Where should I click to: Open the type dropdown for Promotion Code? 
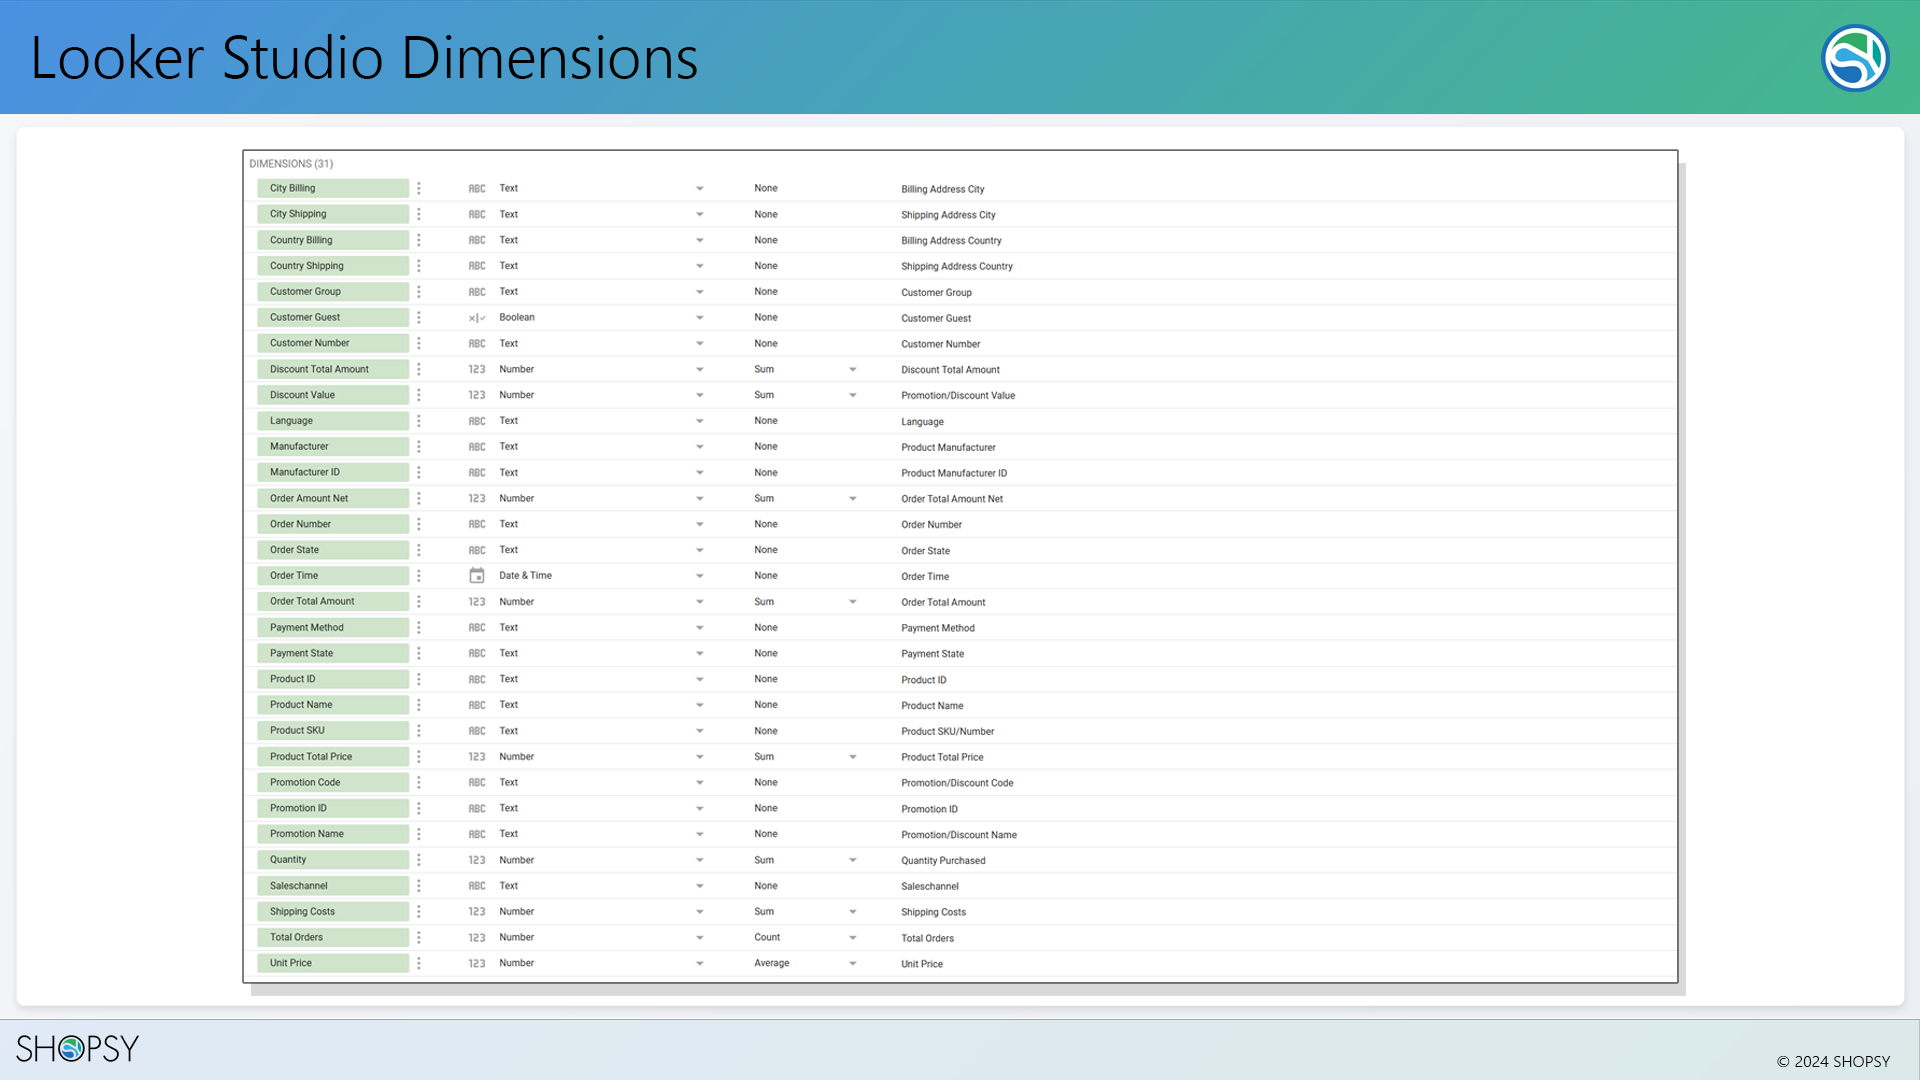click(x=700, y=783)
